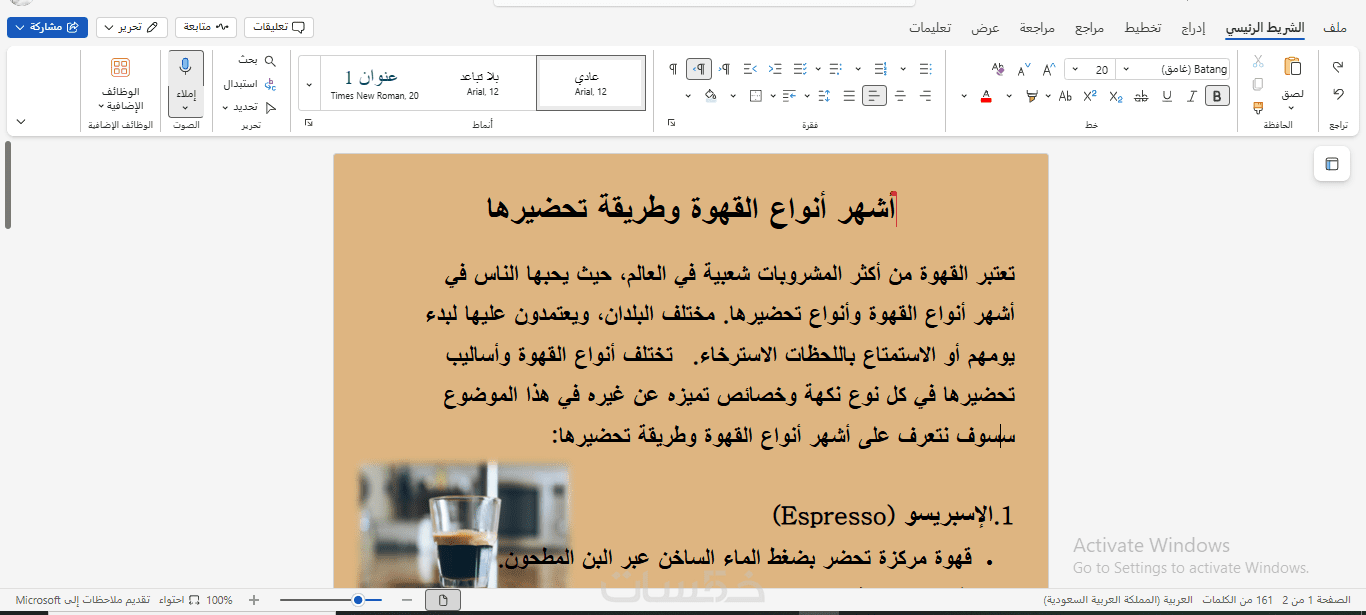Image resolution: width=1366 pixels, height=615 pixels.
Task: Clear formatting with the eraser-A icon
Action: click(x=997, y=69)
